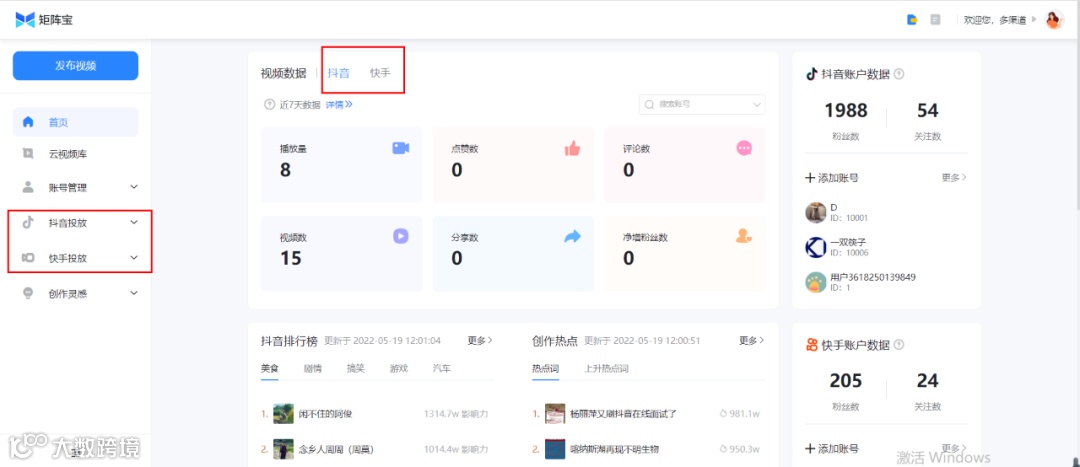Viewport: 1080px width, 467px height.
Task: Open the 详情 link
Action: tap(339, 105)
